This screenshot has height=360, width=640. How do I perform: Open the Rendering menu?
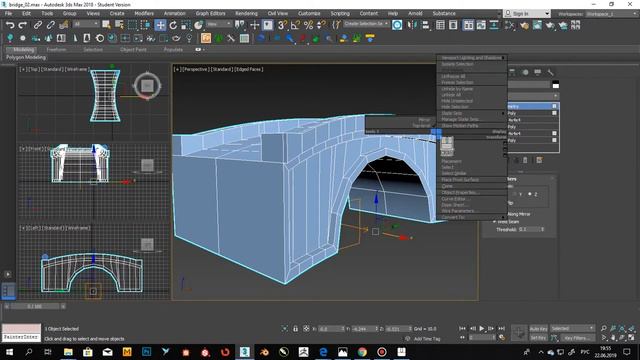pyautogui.click(x=246, y=13)
